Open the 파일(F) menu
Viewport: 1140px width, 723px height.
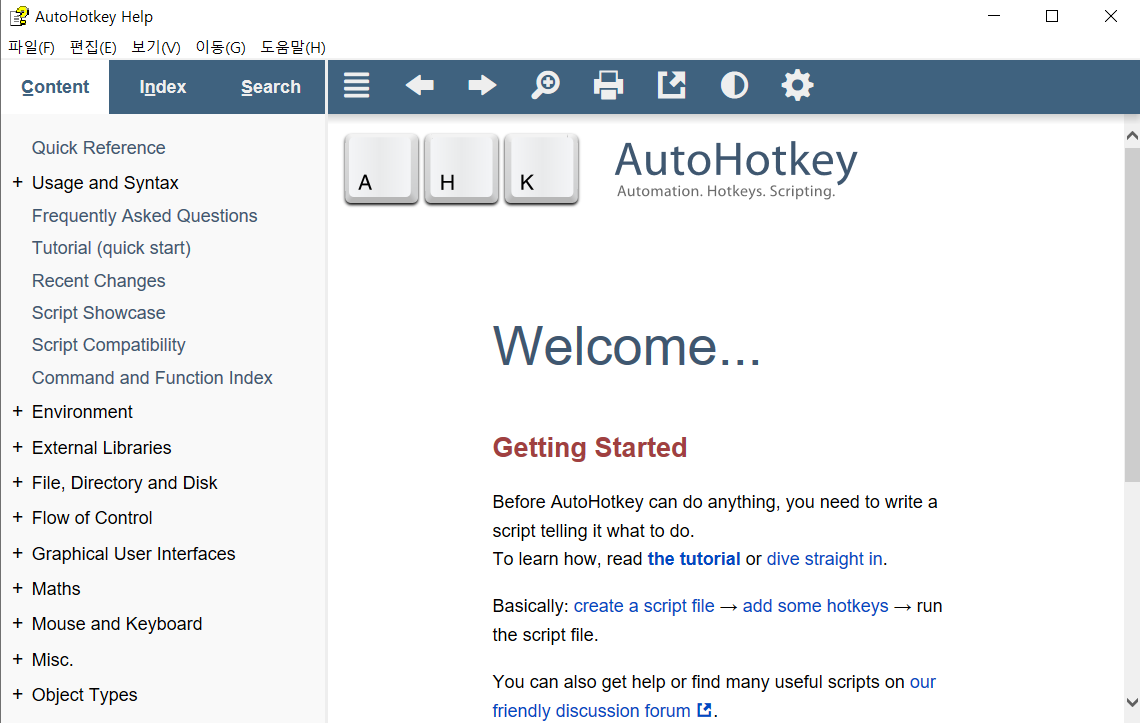click(31, 47)
